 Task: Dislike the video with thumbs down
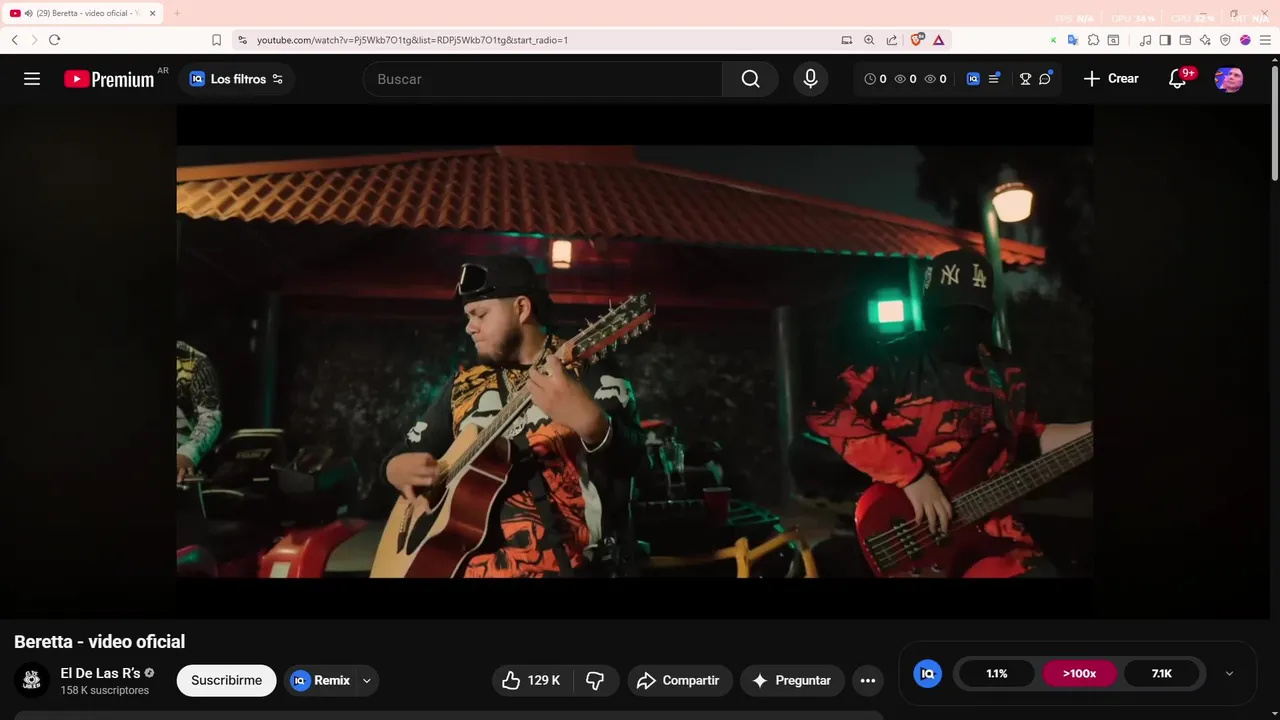596,680
